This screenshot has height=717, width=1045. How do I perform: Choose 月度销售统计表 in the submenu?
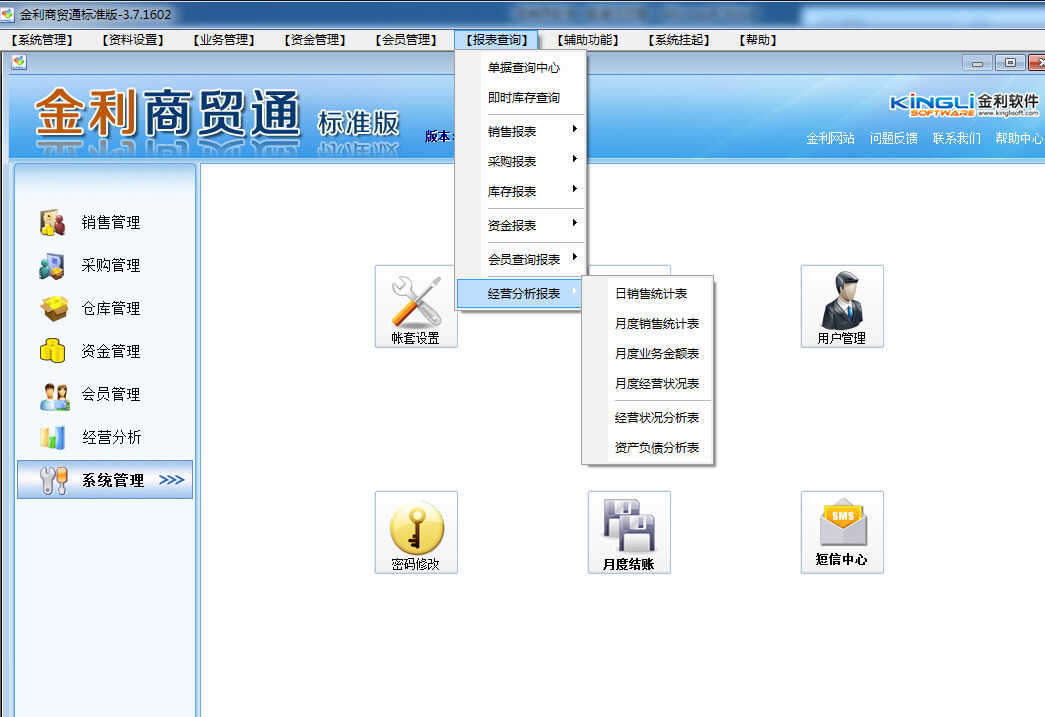tap(656, 324)
